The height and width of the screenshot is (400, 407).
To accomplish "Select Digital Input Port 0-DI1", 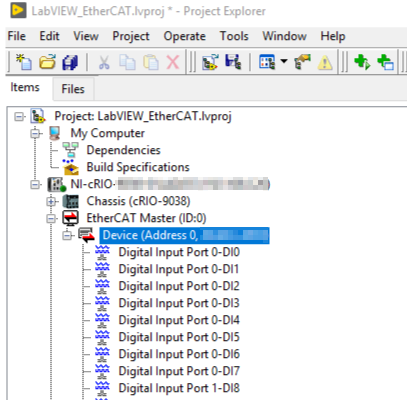I will coord(179,269).
